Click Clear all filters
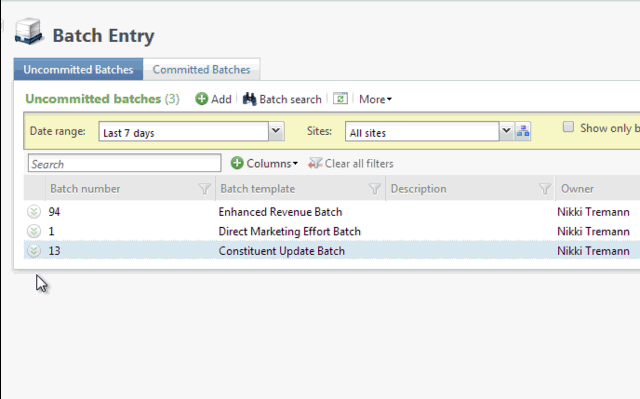Image resolution: width=640 pixels, height=399 pixels. point(351,164)
